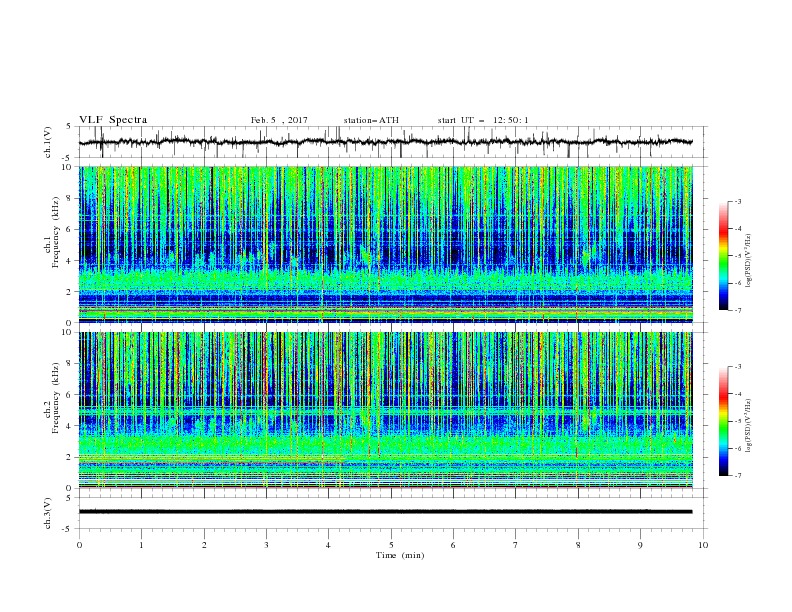Click time axis tick label '9'

(640, 545)
